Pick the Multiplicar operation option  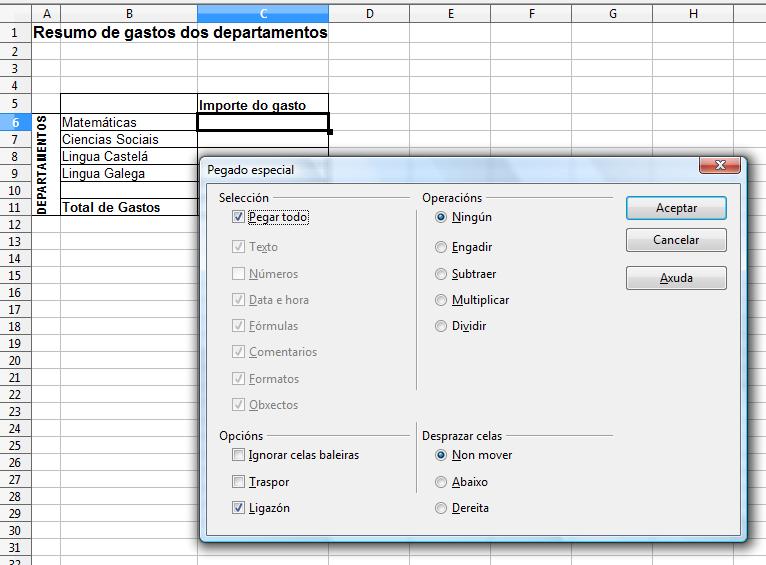pos(441,300)
